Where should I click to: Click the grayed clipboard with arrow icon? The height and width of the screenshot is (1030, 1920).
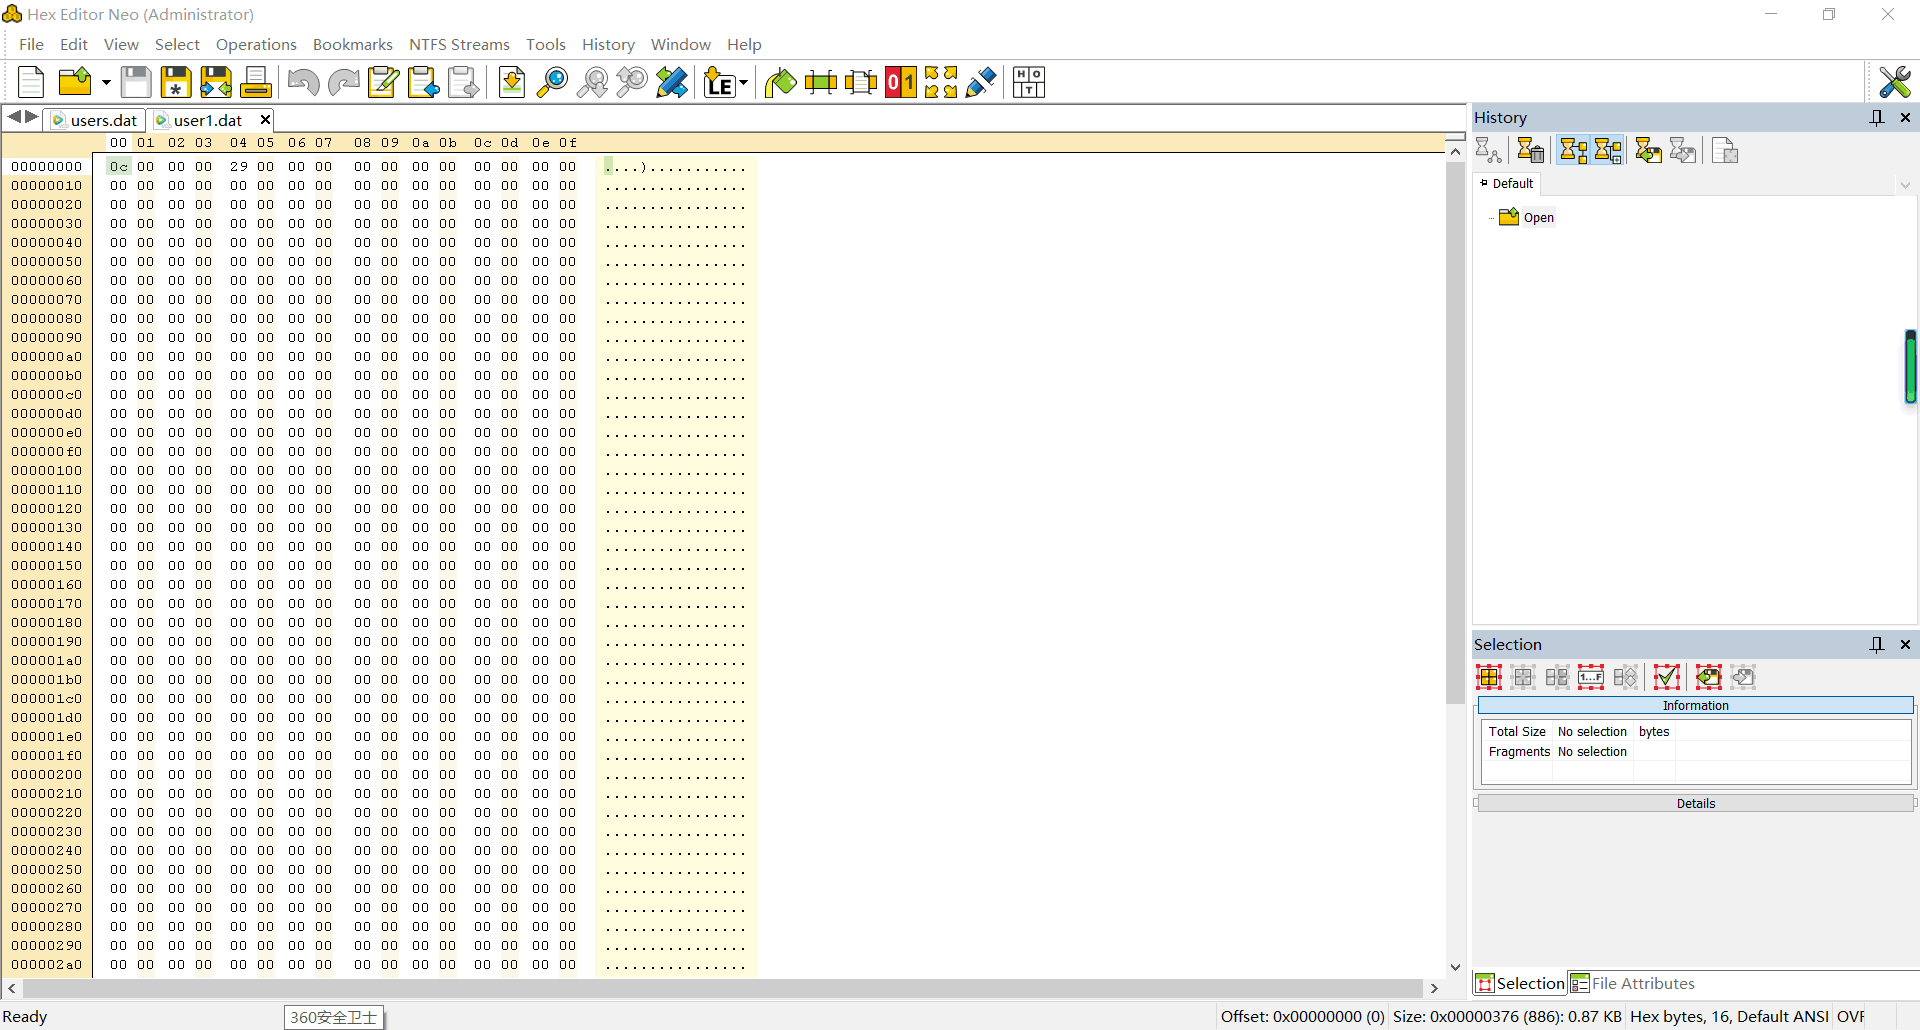tap(463, 82)
